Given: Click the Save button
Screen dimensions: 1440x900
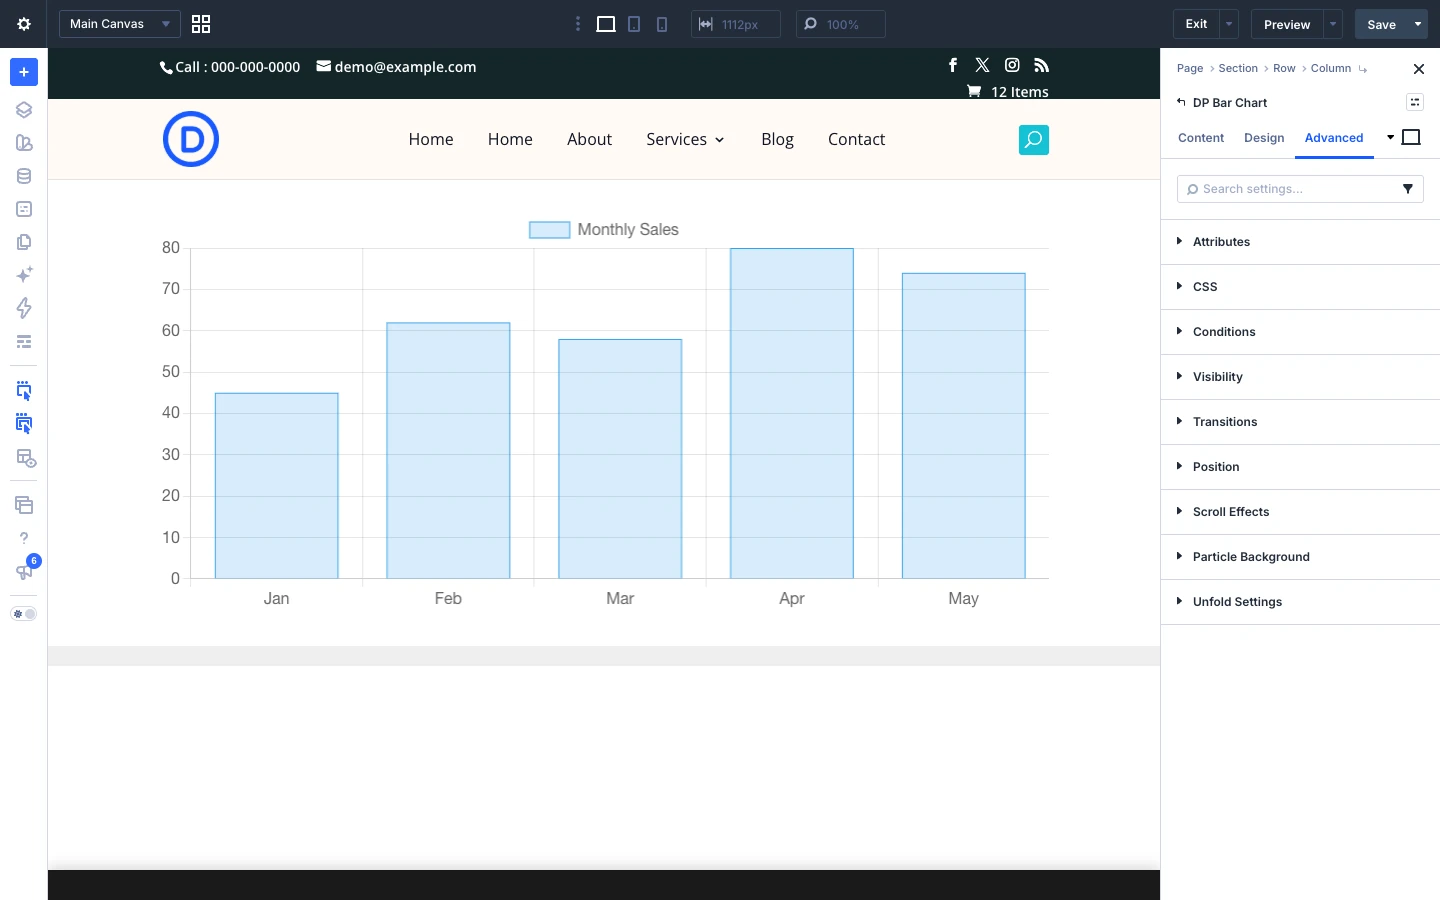Looking at the screenshot, I should (x=1381, y=24).
